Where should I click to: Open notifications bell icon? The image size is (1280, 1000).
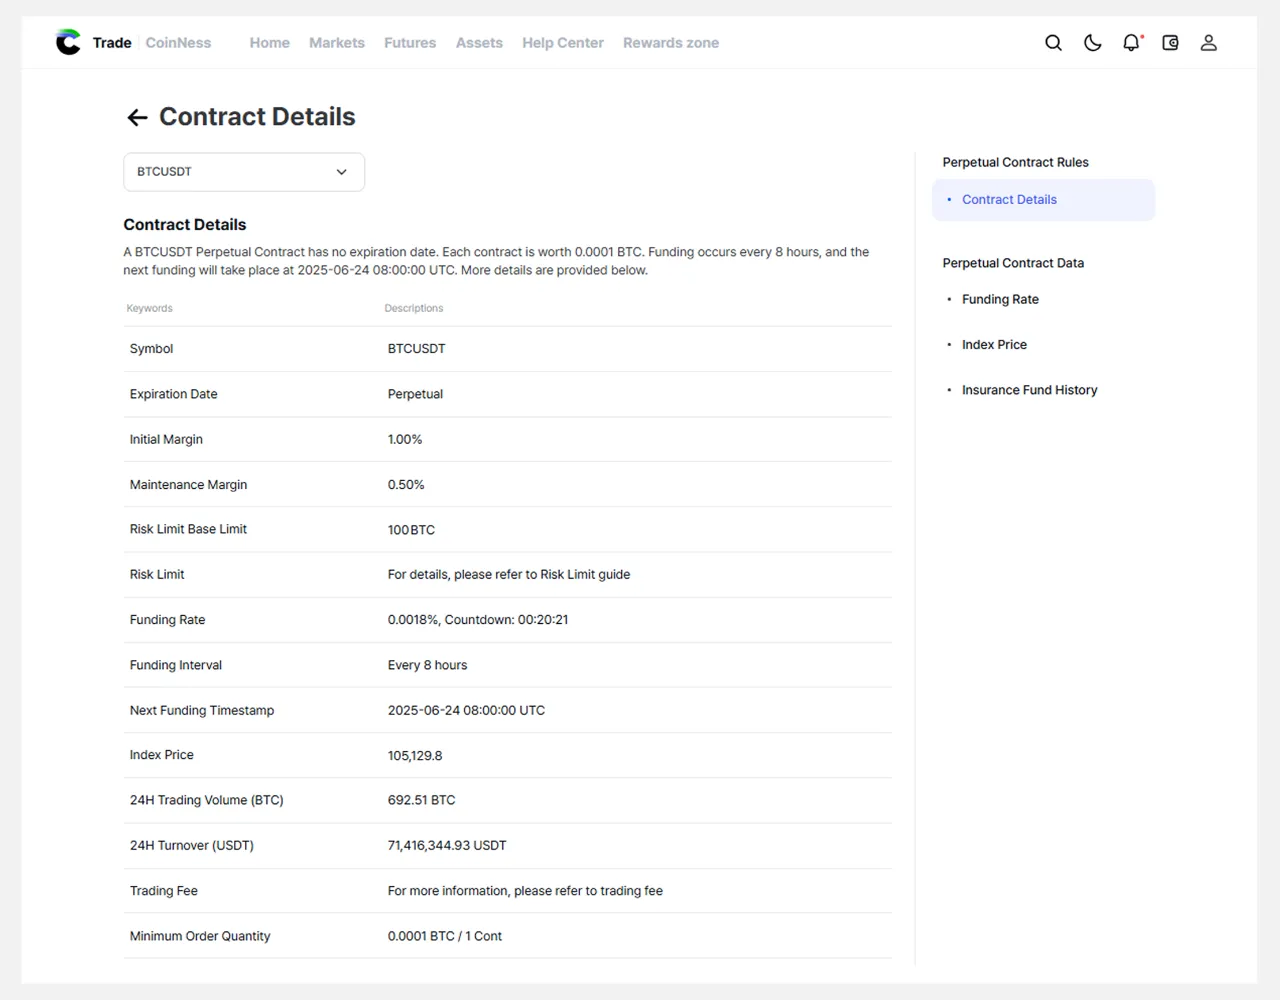tap(1131, 43)
